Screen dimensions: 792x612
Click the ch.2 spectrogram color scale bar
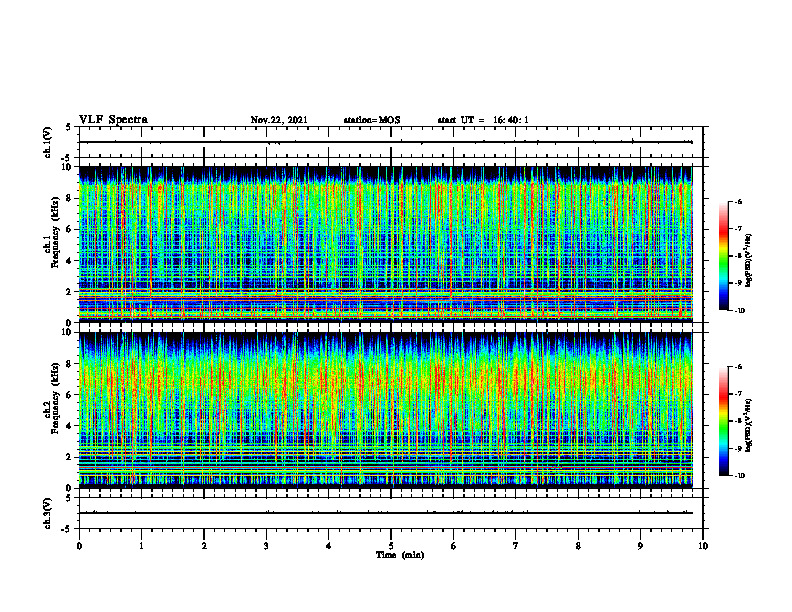click(723, 421)
